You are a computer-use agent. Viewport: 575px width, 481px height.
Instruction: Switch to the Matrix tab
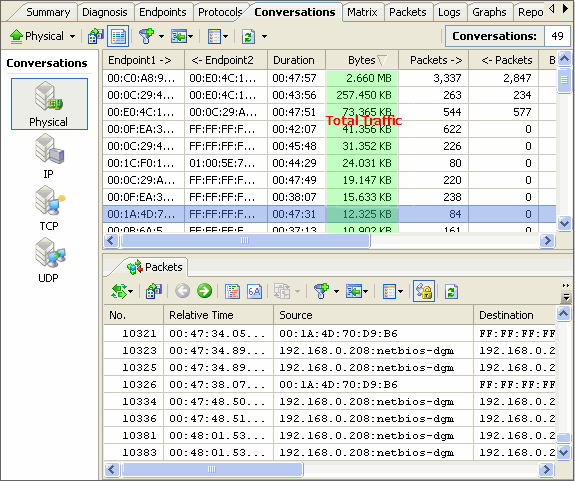tap(362, 12)
